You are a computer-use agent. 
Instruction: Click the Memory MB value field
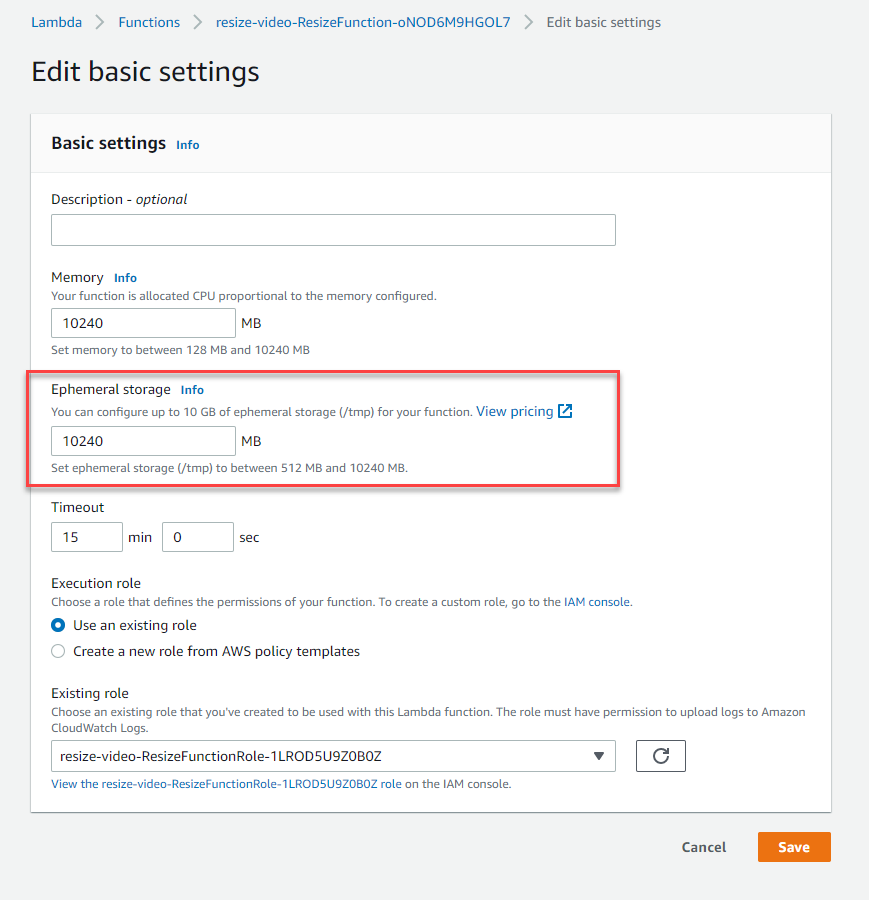pos(143,323)
